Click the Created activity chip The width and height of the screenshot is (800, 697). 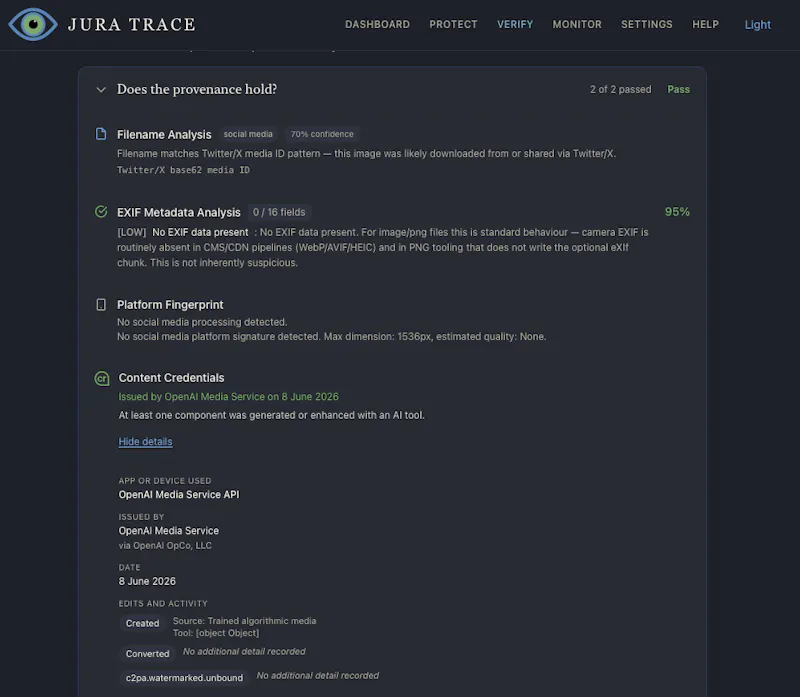(142, 624)
